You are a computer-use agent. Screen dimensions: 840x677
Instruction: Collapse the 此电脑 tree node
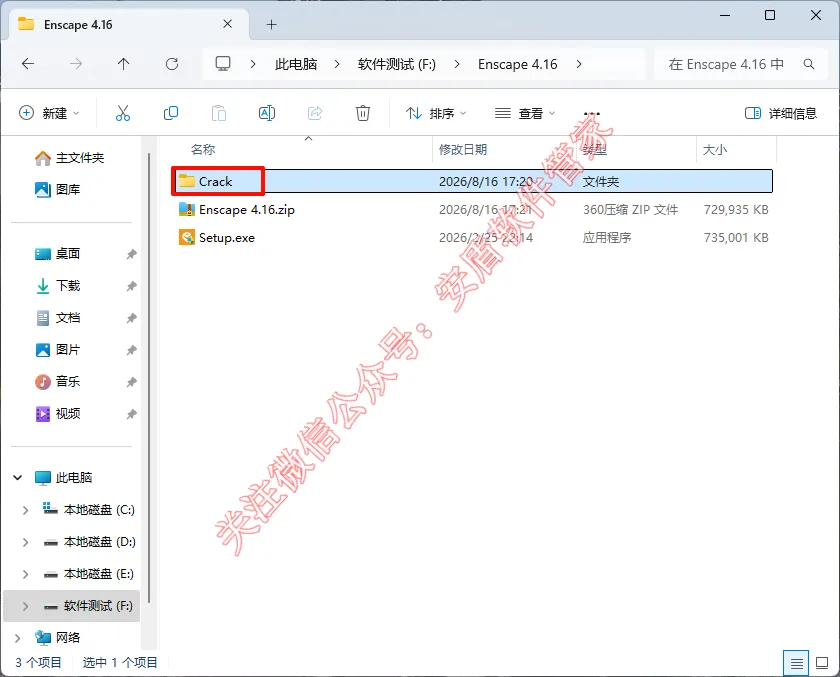tap(18, 477)
